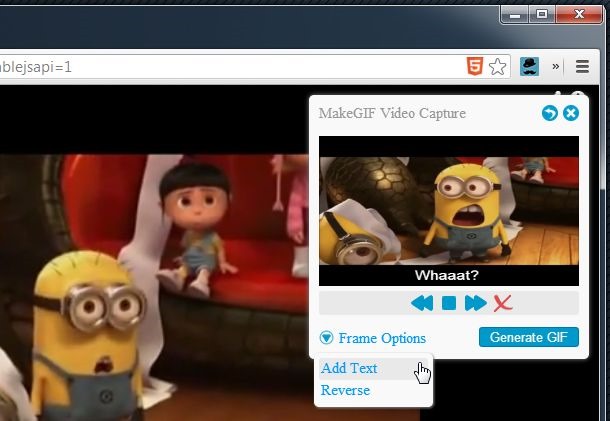
Task: Open the MakeGIF extension icon with hat and mustache
Action: pos(529,67)
